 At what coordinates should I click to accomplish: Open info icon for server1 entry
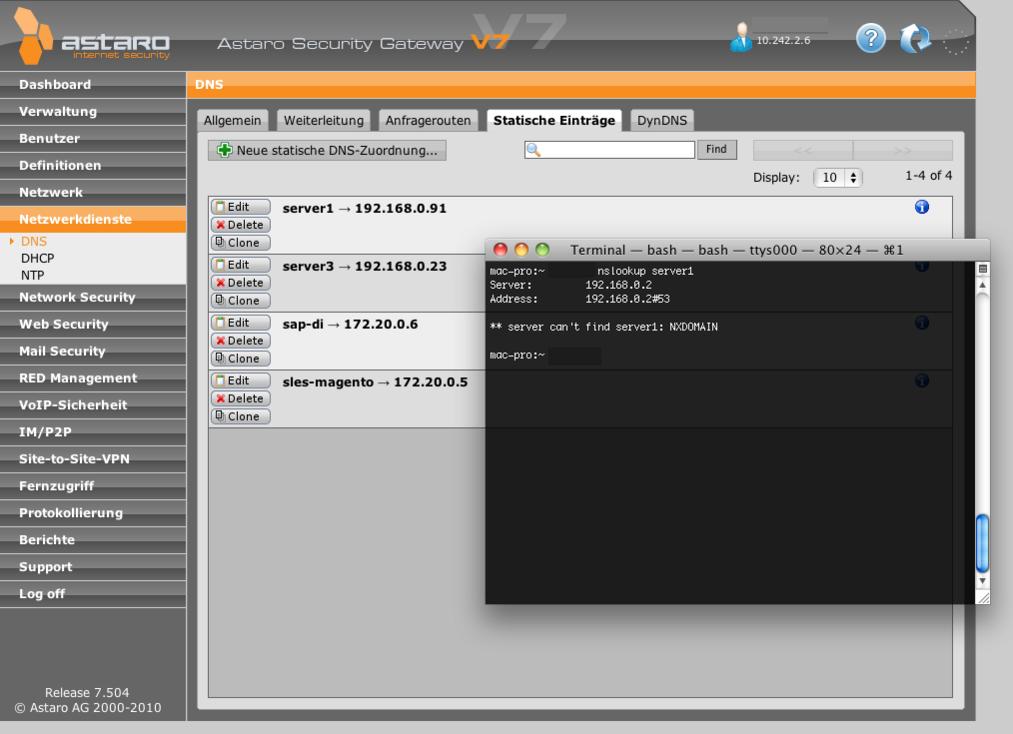pos(922,207)
